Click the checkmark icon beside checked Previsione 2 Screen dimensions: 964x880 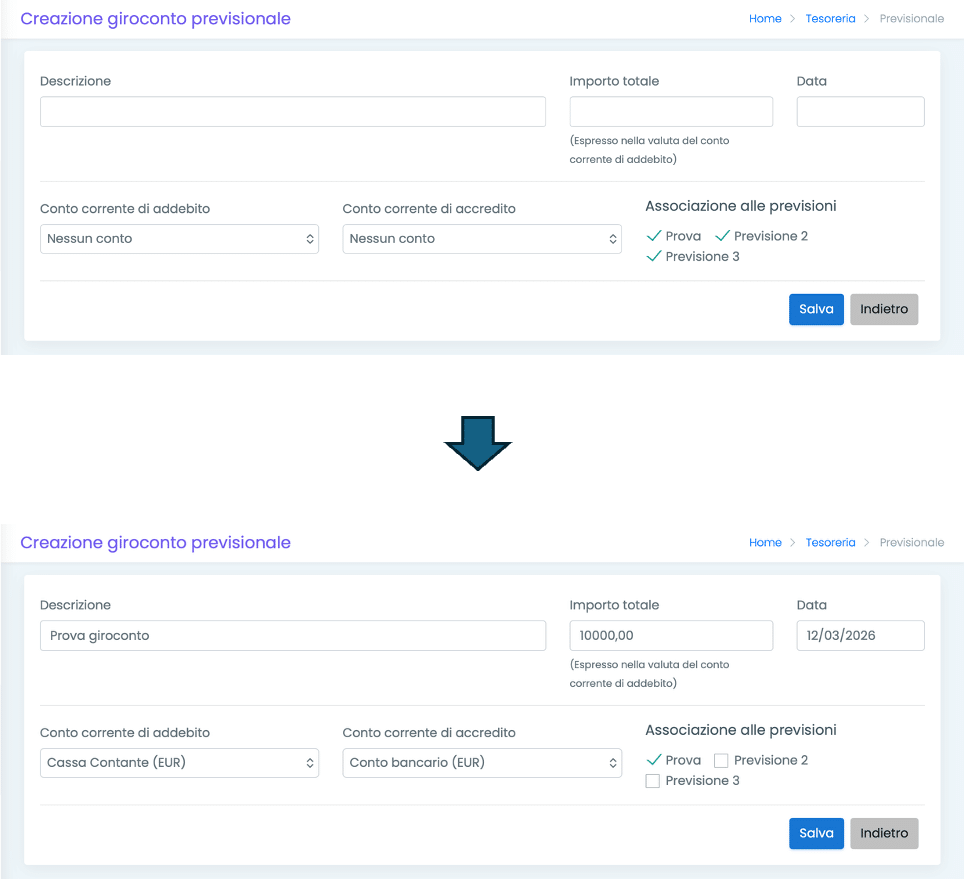click(x=722, y=236)
